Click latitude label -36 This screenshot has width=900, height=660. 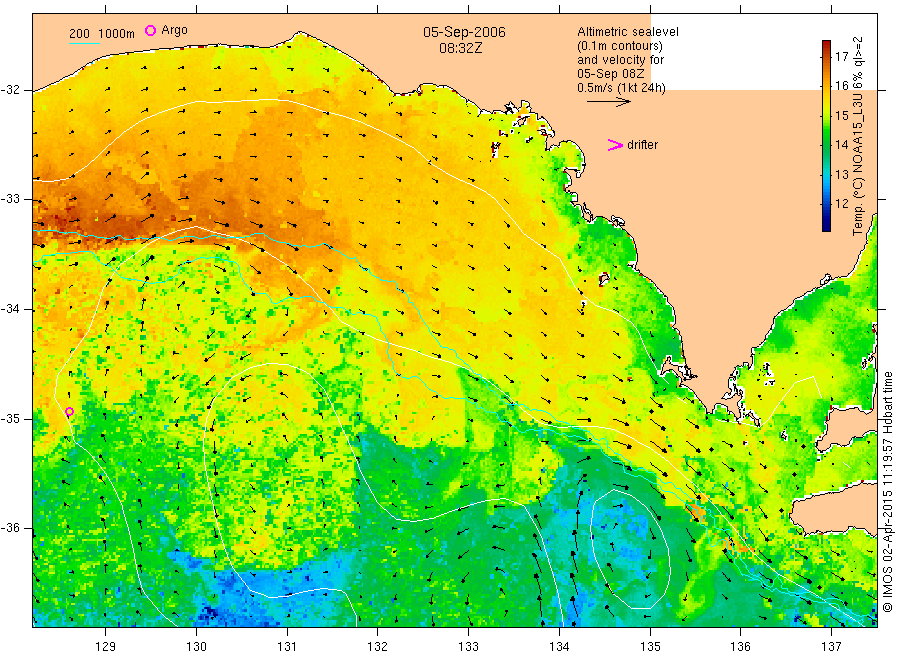tap(10, 528)
